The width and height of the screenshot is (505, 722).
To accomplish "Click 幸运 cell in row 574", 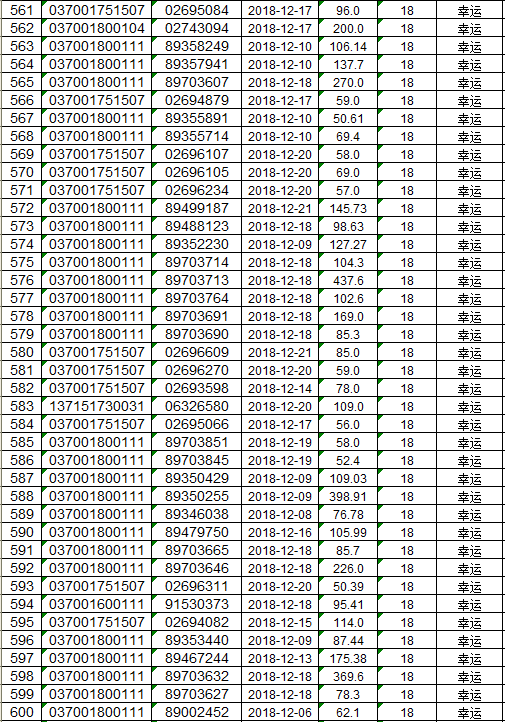I will (x=470, y=244).
